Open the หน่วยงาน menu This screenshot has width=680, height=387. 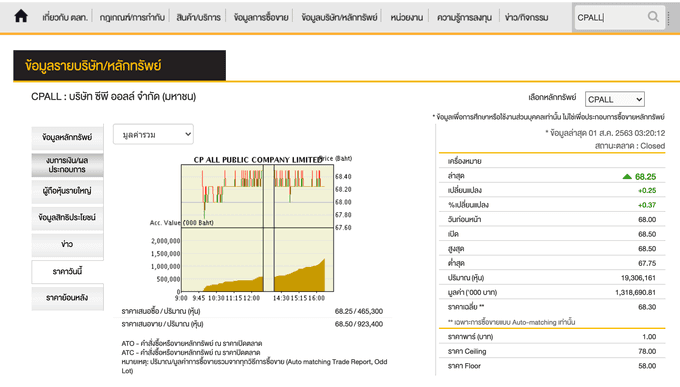[x=406, y=17]
